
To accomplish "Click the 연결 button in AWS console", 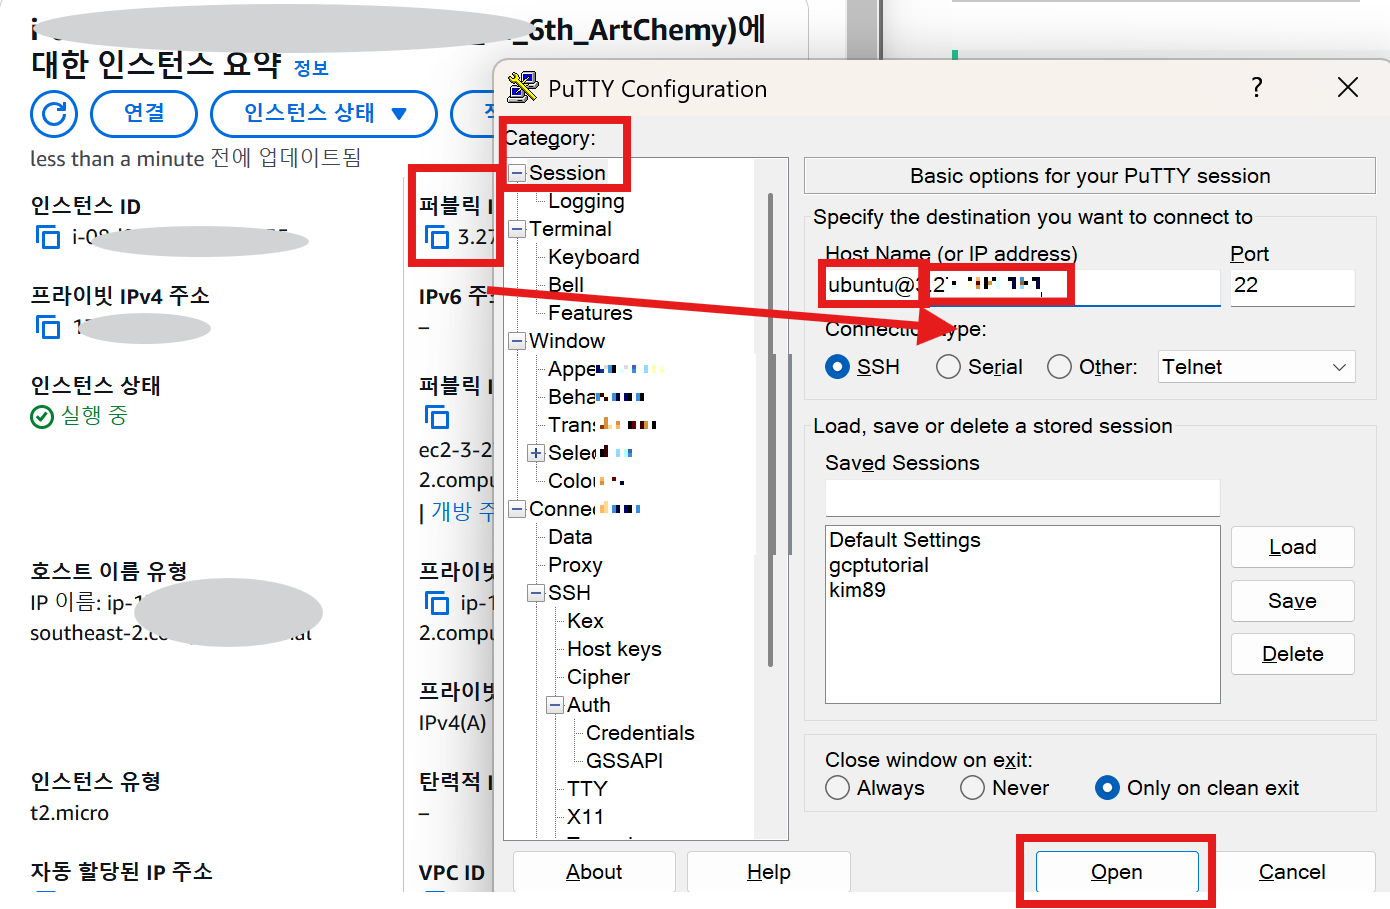I will 144,114.
